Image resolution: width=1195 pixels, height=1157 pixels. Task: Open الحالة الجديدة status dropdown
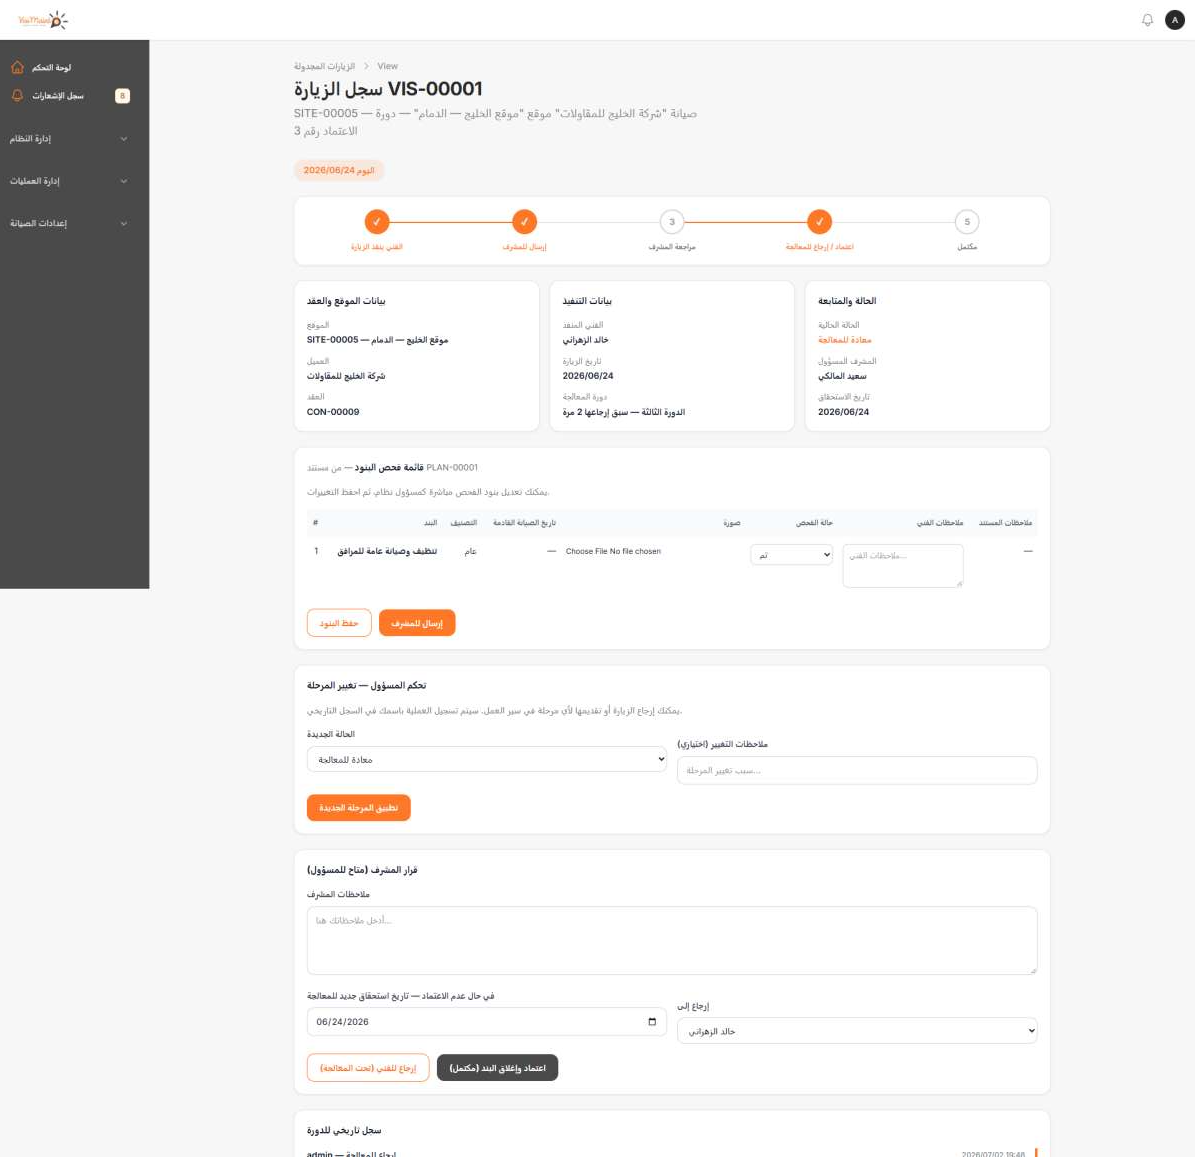pos(486,759)
